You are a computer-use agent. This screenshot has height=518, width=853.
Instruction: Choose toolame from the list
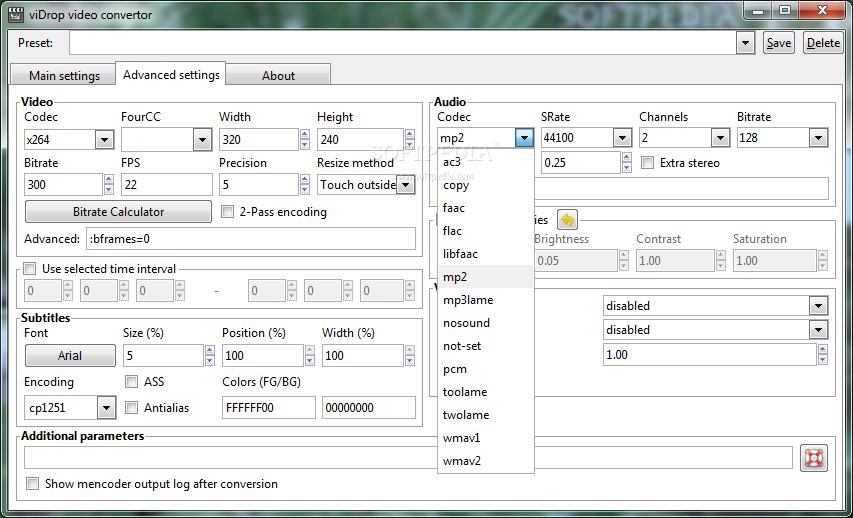[485, 392]
